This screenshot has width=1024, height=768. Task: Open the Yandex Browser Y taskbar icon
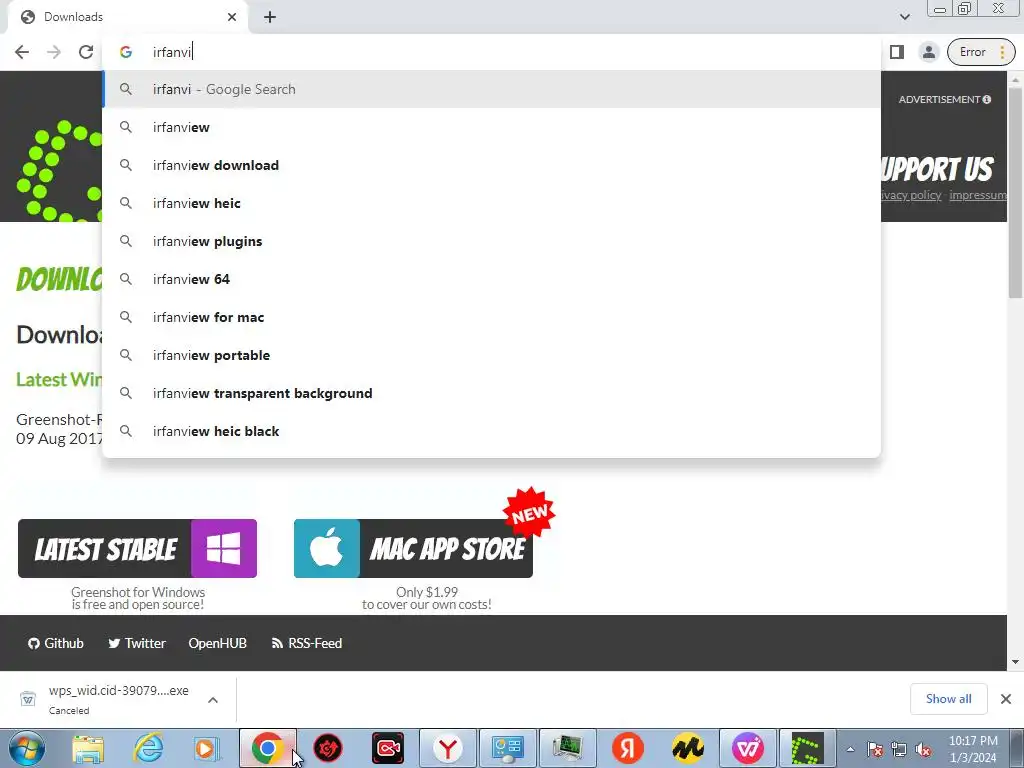coord(448,748)
